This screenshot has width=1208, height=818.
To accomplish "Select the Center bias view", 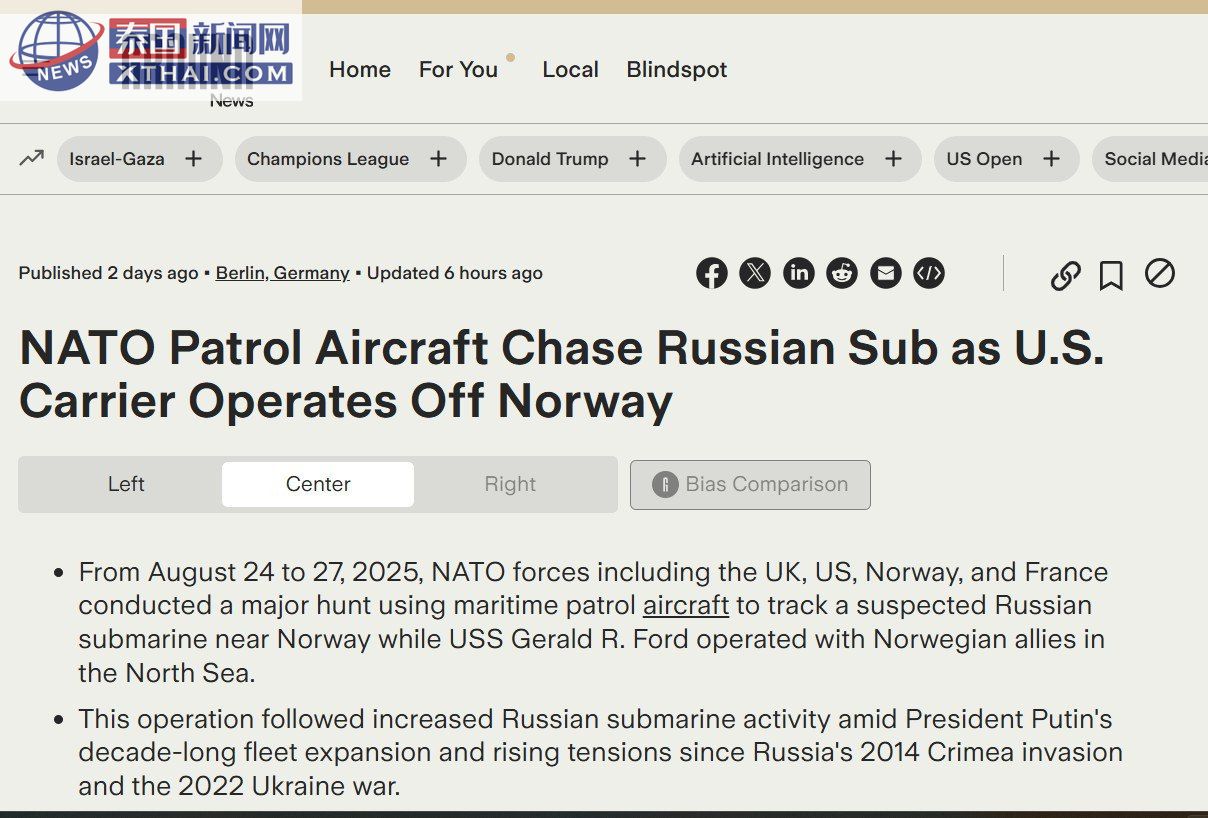I will point(318,484).
